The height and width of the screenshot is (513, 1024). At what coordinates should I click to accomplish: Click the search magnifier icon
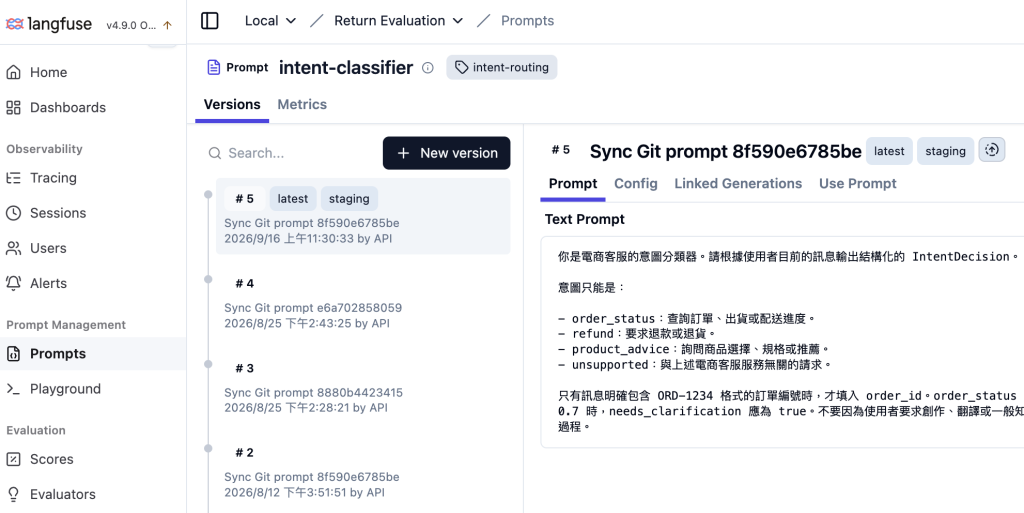tap(214, 153)
